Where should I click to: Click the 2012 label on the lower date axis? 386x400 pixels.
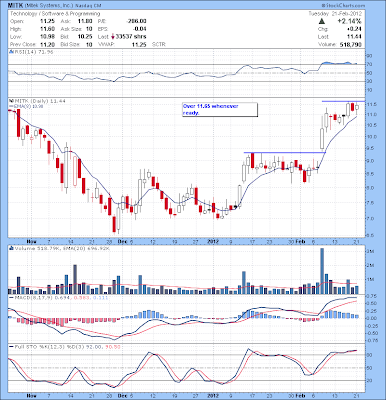click(213, 396)
